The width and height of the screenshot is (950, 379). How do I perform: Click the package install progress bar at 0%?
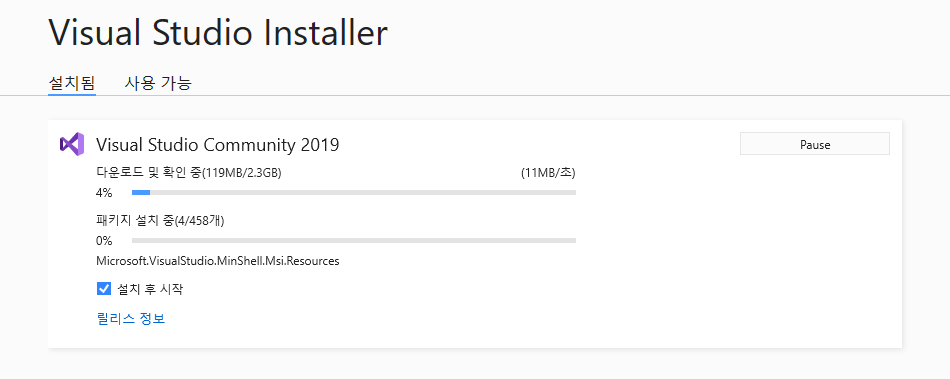pyautogui.click(x=354, y=240)
